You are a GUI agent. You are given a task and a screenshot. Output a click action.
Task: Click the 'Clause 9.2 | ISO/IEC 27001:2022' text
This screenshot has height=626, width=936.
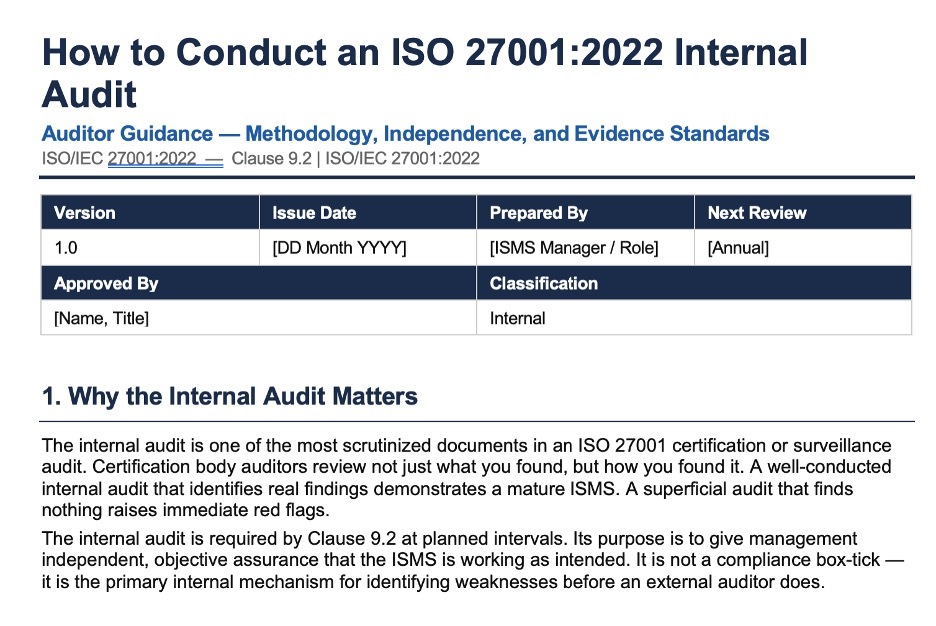click(355, 159)
